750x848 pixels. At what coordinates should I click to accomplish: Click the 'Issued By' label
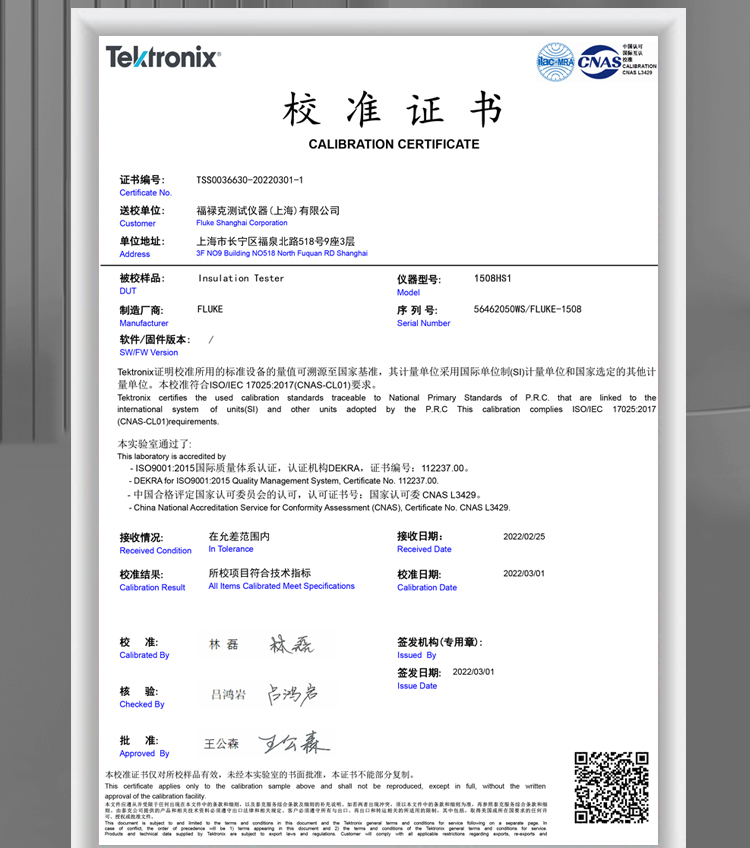point(416,655)
